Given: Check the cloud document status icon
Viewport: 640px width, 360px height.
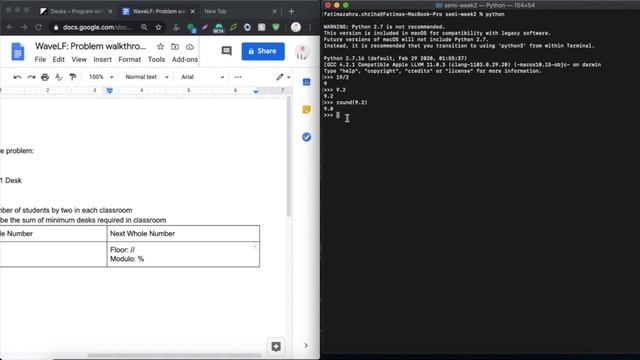Looking at the screenshot, I should pyautogui.click(x=190, y=47).
